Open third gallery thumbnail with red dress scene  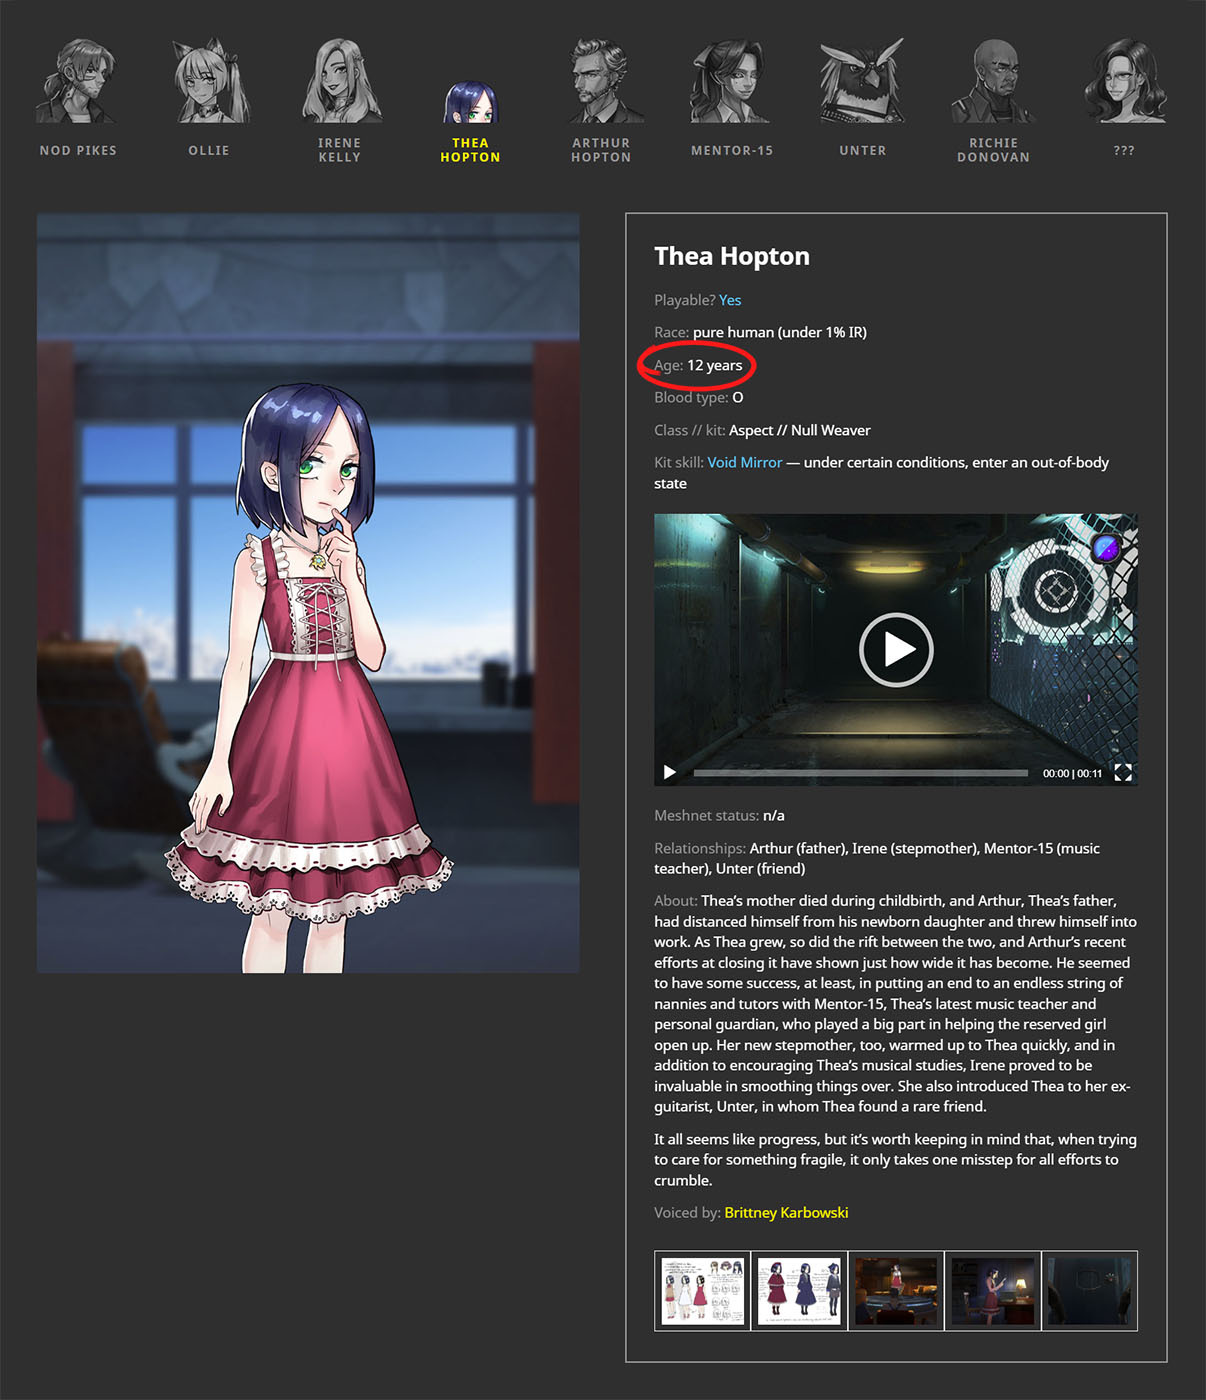896,1291
